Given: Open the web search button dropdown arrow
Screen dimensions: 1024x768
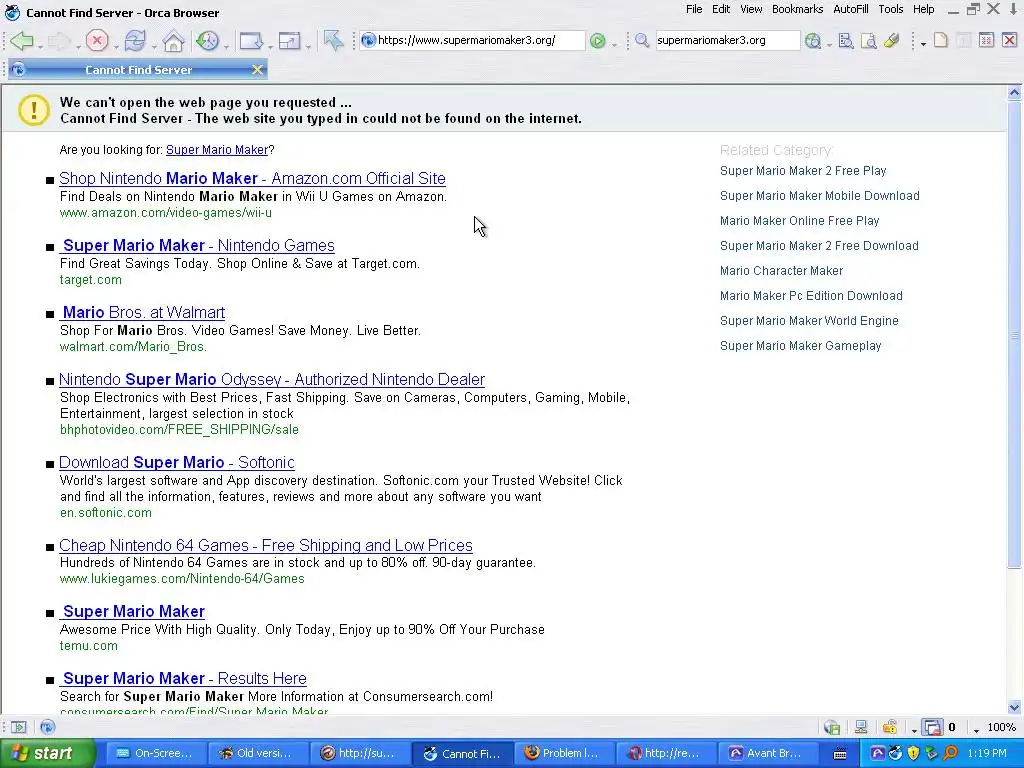Looking at the screenshot, I should 829,45.
